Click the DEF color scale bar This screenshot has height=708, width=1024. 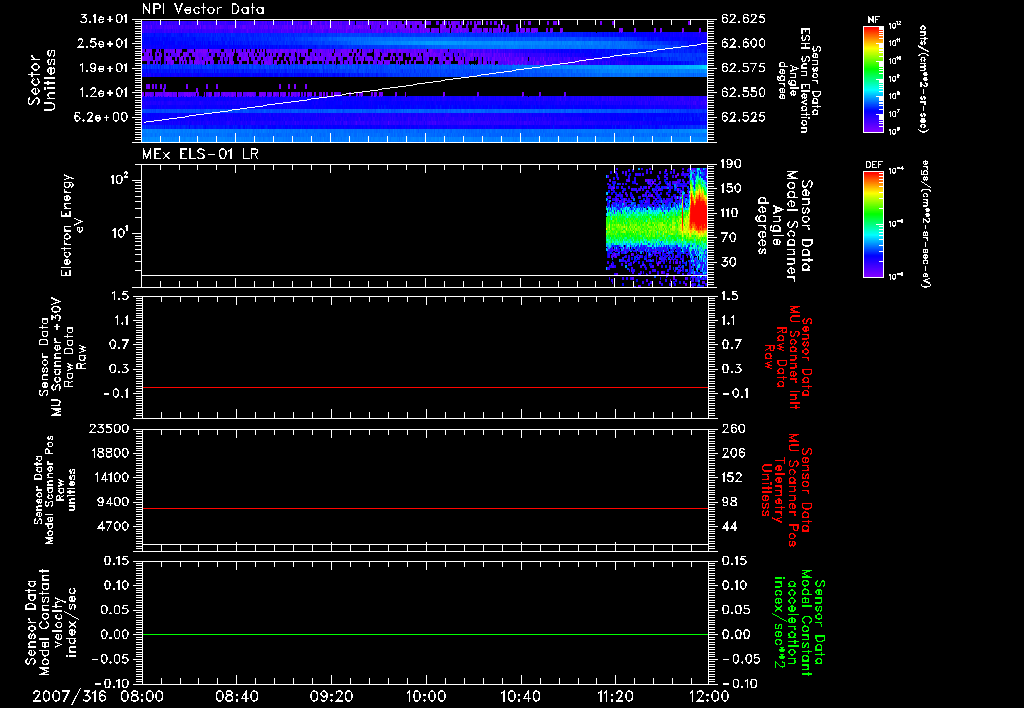(873, 224)
